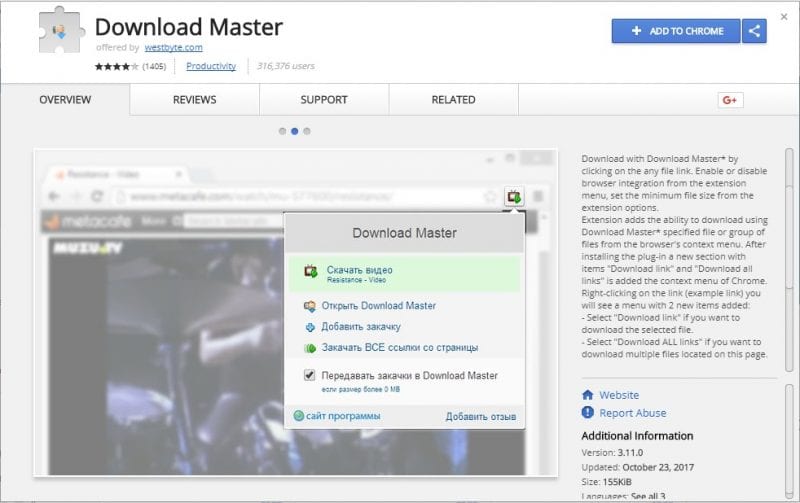Image resolution: width=800 pixels, height=503 pixels.
Task: Open the Productivity category link
Action: [x=211, y=66]
